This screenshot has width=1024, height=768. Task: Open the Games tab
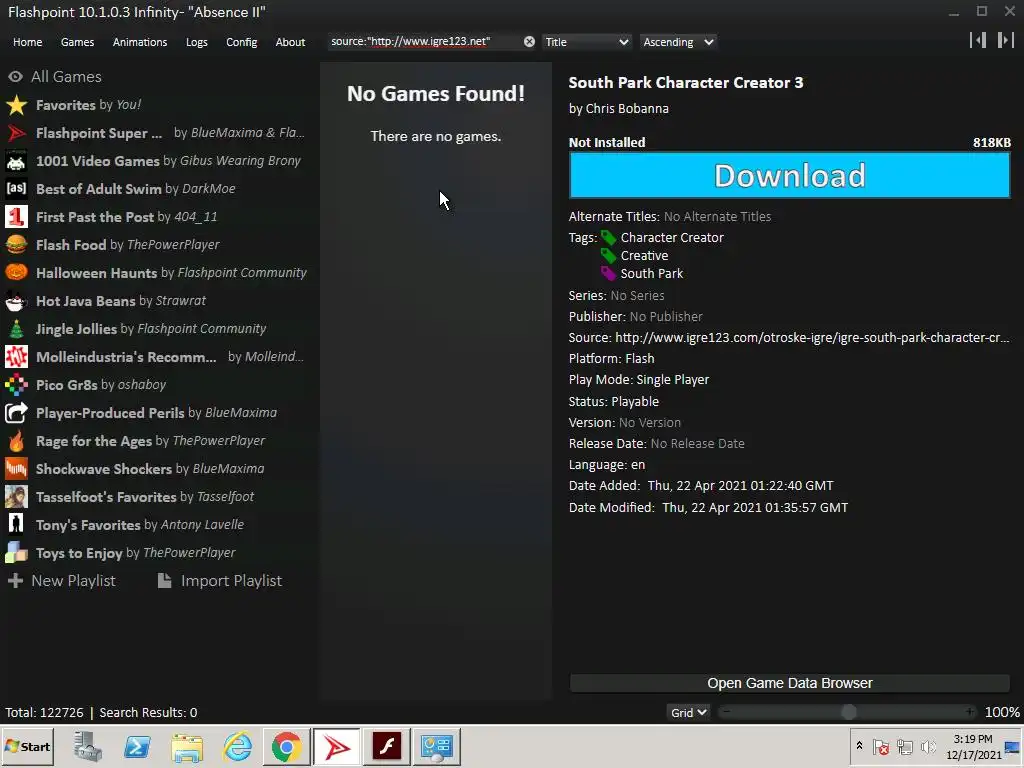[77, 42]
